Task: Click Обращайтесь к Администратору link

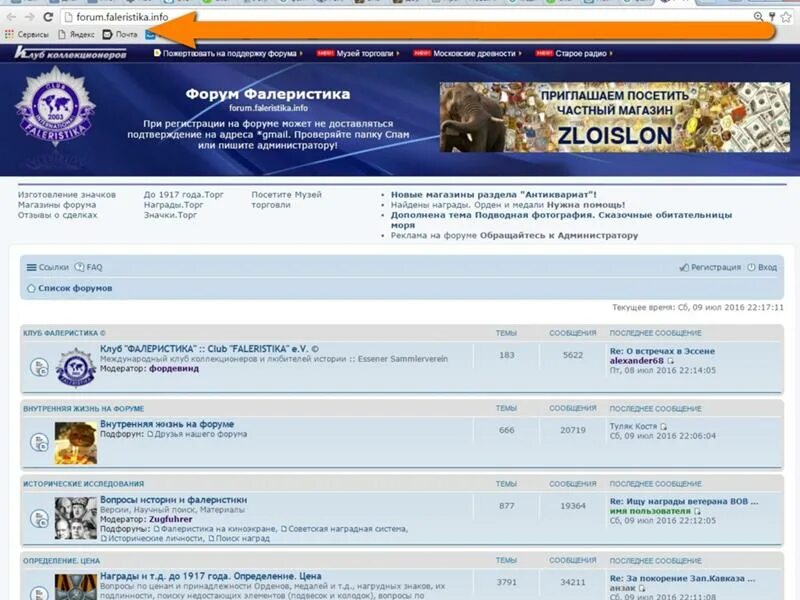Action: pos(559,235)
